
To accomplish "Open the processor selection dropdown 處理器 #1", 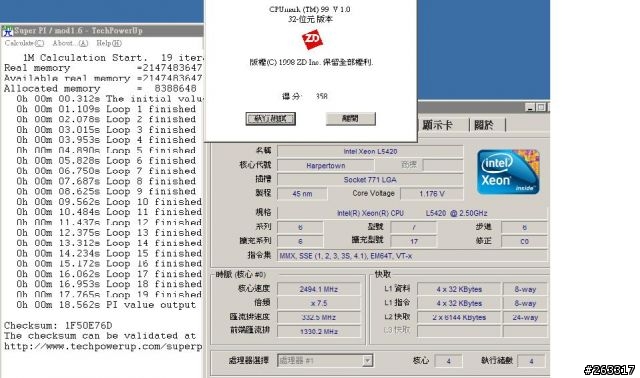I will 325,360.
